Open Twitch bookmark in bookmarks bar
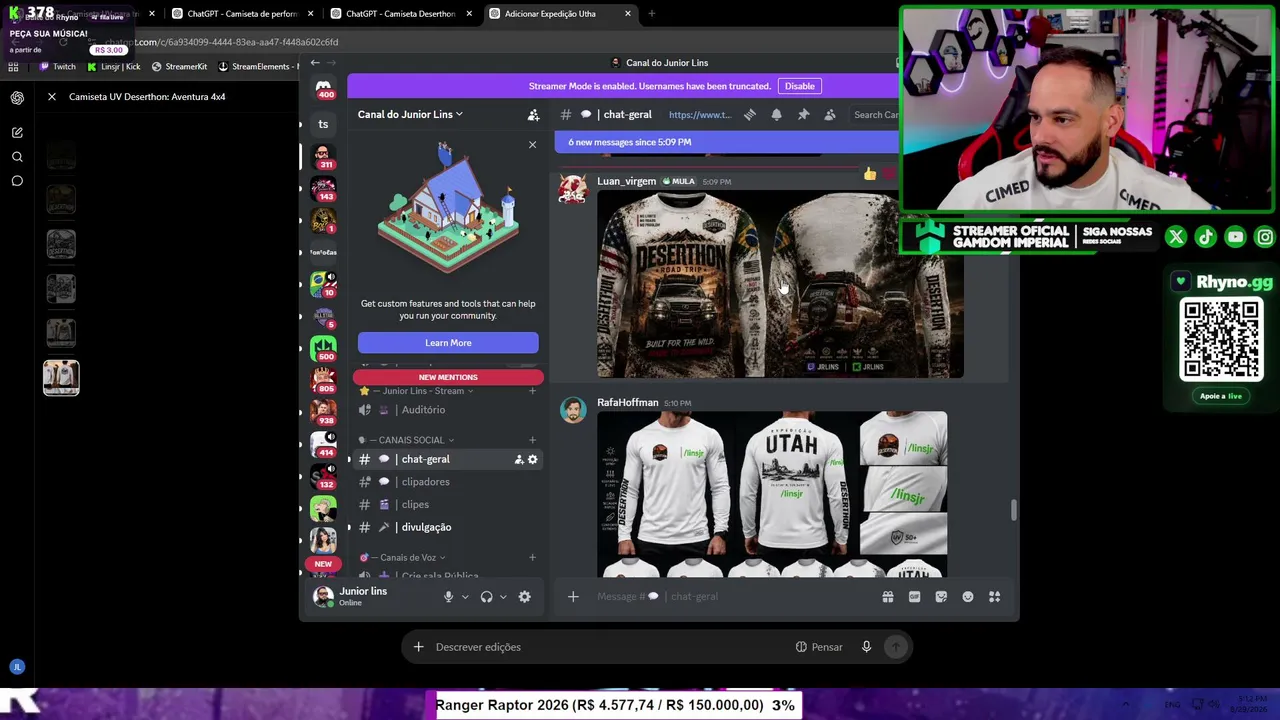Image resolution: width=1280 pixels, height=720 pixels. [x=58, y=67]
